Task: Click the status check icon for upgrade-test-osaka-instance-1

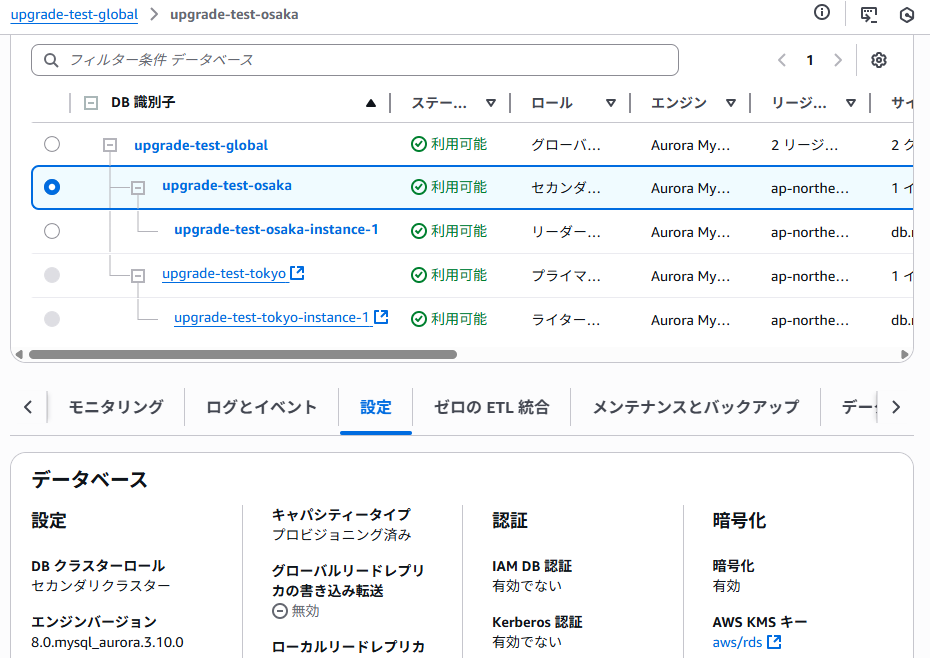Action: point(419,231)
